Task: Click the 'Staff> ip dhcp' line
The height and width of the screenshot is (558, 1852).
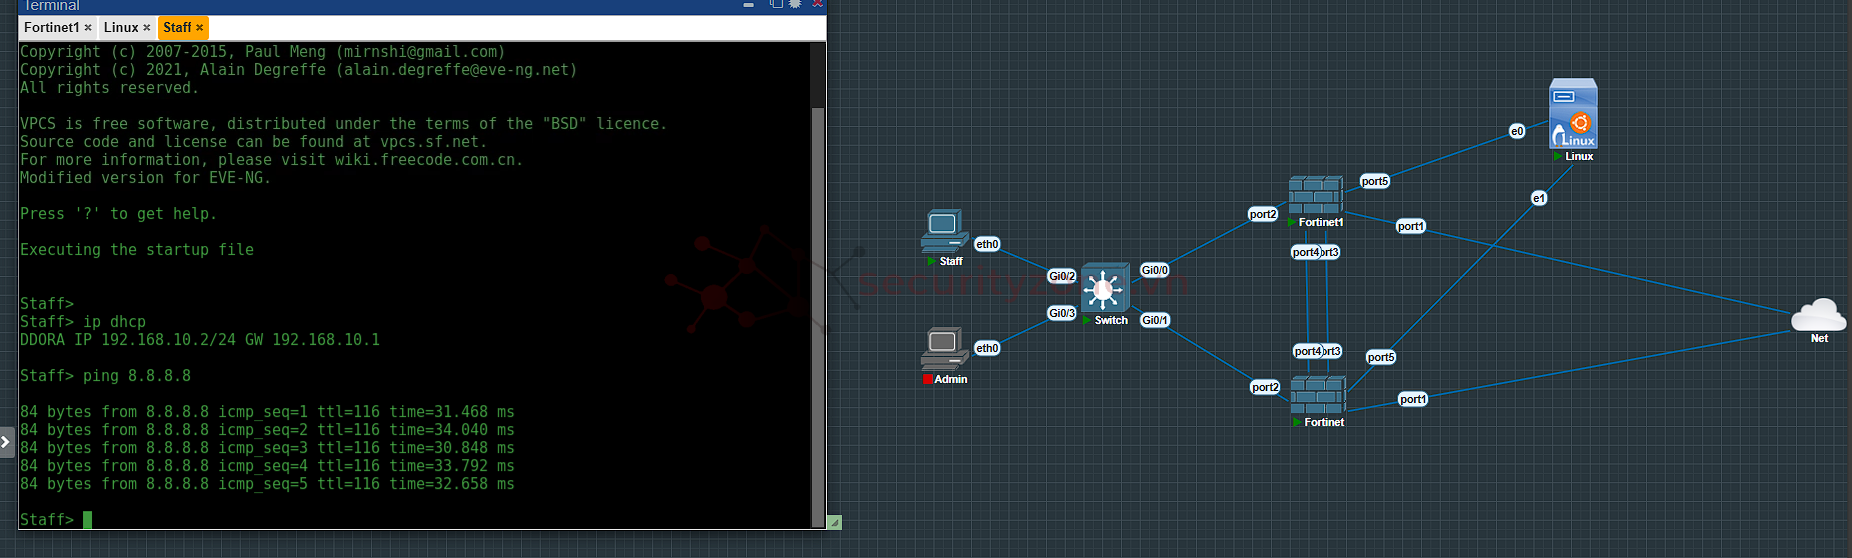Action: click(83, 322)
